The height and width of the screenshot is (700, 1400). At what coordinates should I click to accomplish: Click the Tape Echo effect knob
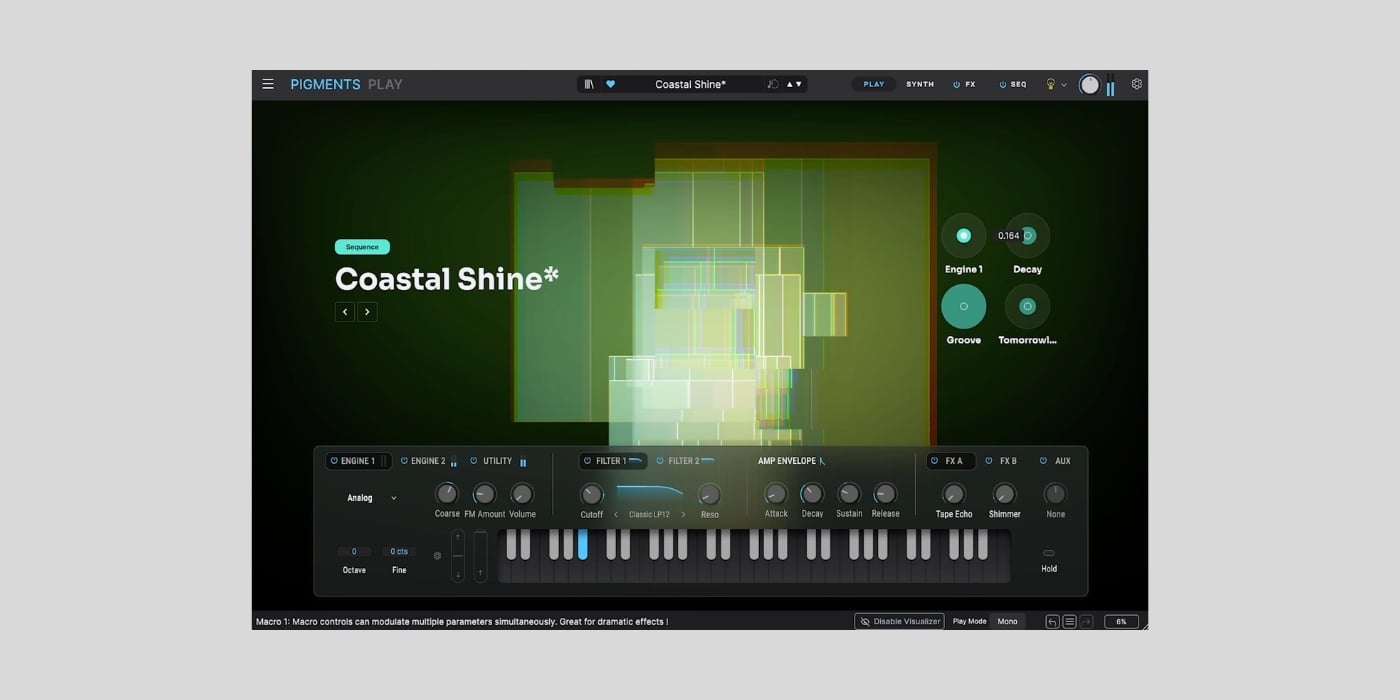(954, 494)
